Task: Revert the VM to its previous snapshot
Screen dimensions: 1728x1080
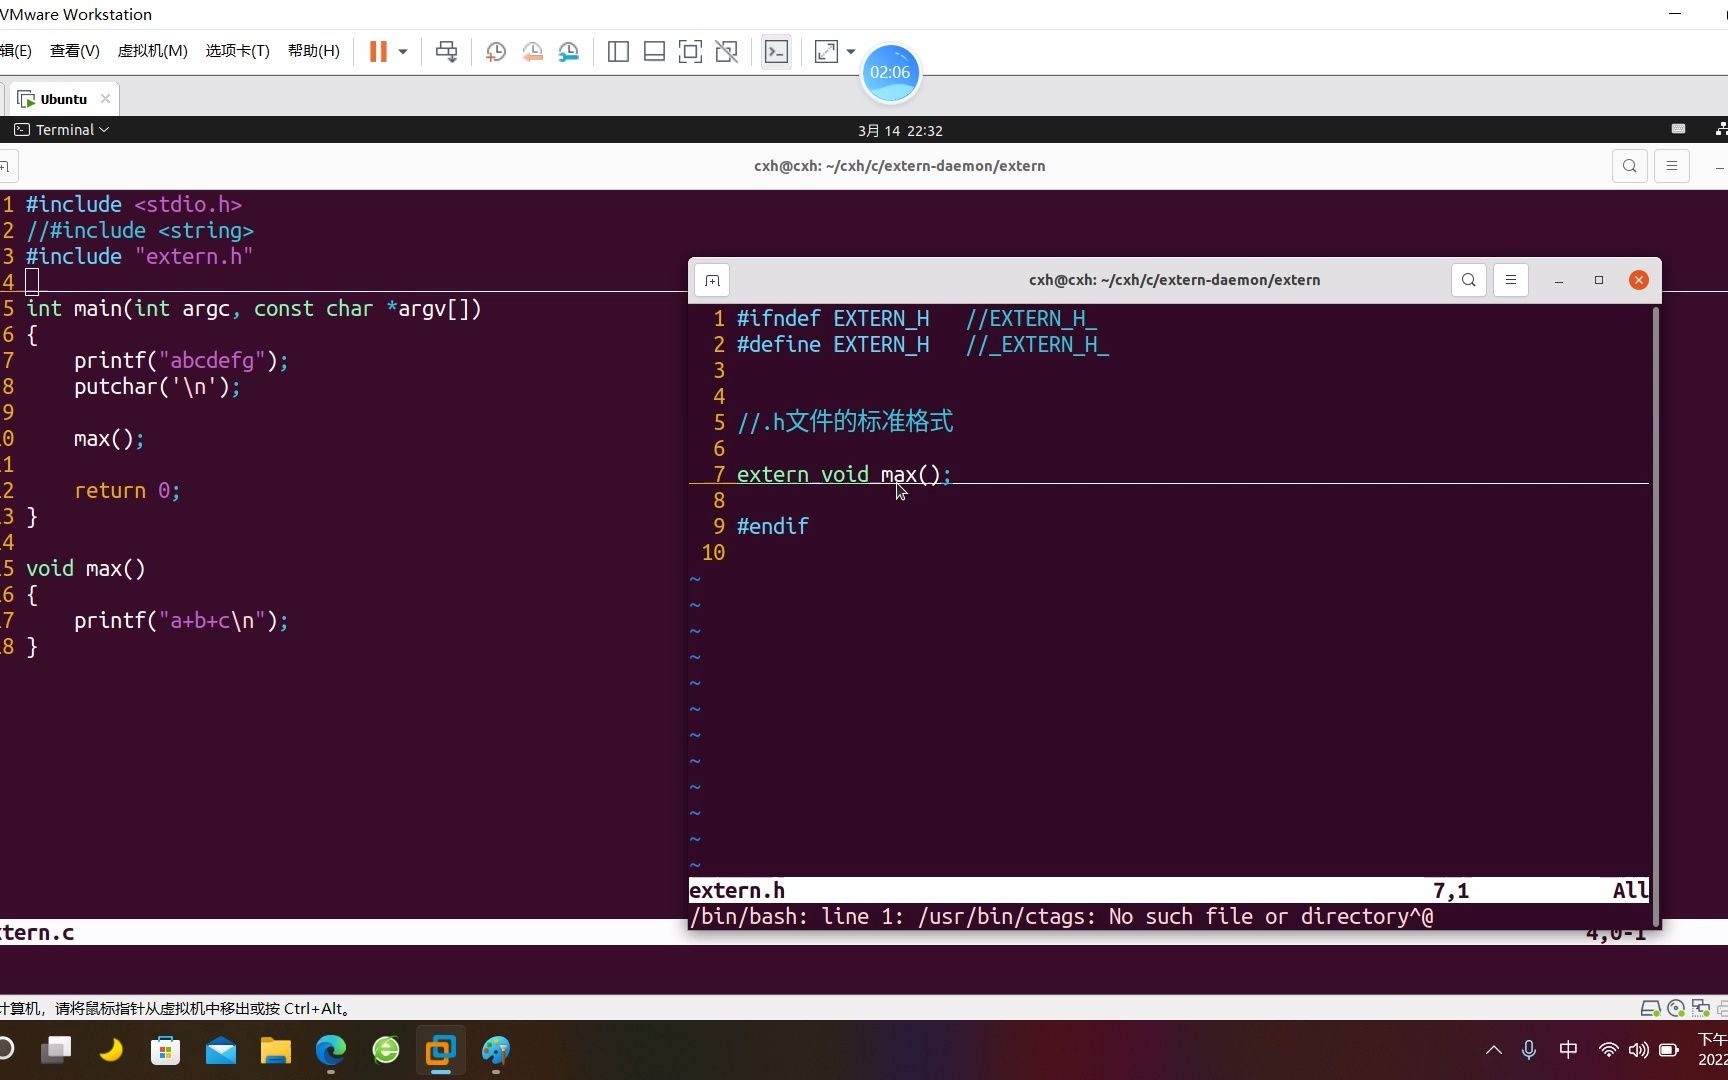Action: tap(532, 51)
